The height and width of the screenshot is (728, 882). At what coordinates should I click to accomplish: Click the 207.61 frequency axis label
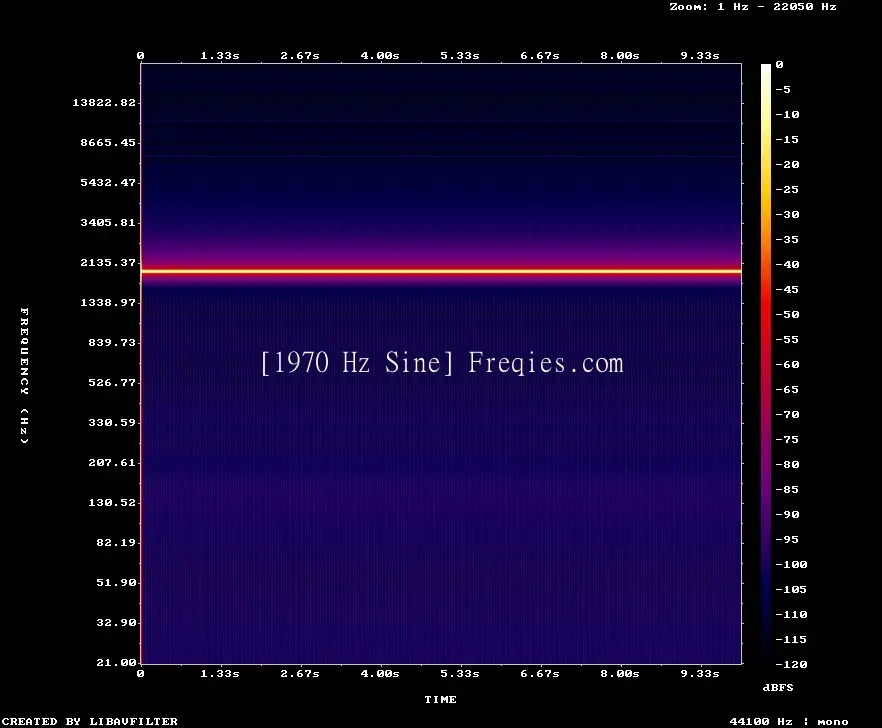(x=112, y=462)
